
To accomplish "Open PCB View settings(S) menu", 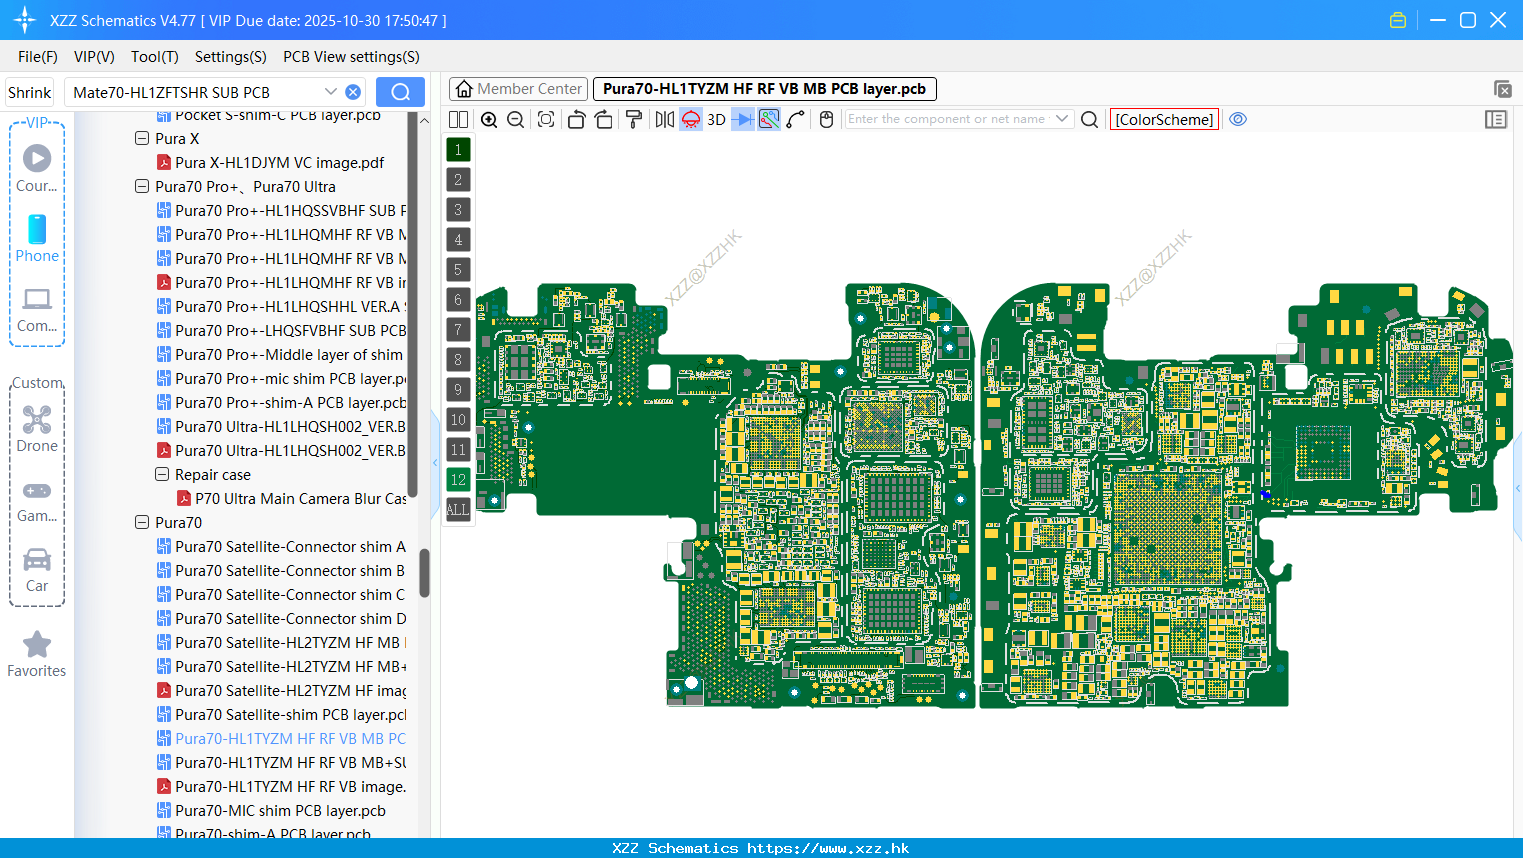I will pos(351,57).
